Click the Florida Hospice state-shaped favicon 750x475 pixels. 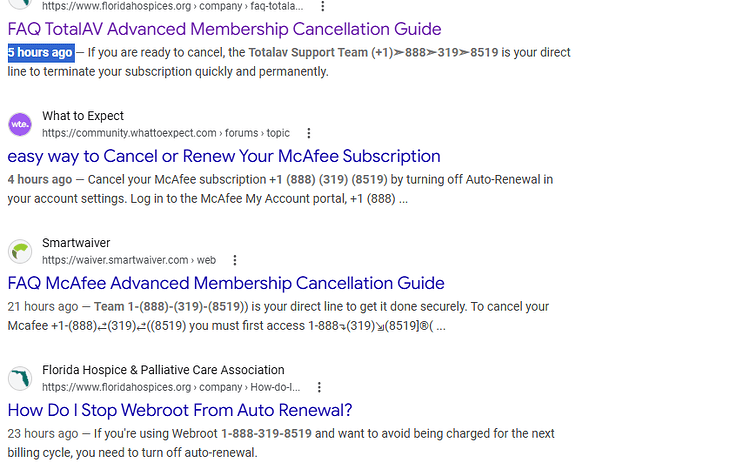[x=20, y=379]
